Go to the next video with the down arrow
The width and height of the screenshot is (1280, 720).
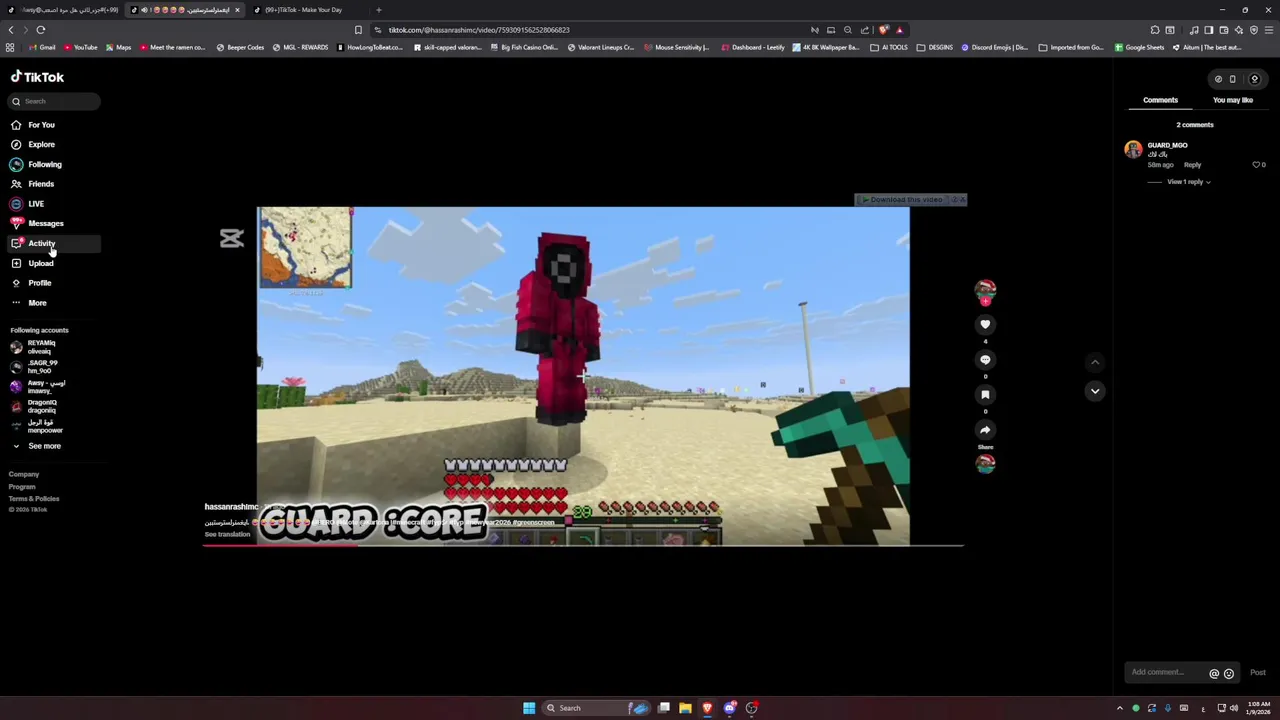point(1095,391)
